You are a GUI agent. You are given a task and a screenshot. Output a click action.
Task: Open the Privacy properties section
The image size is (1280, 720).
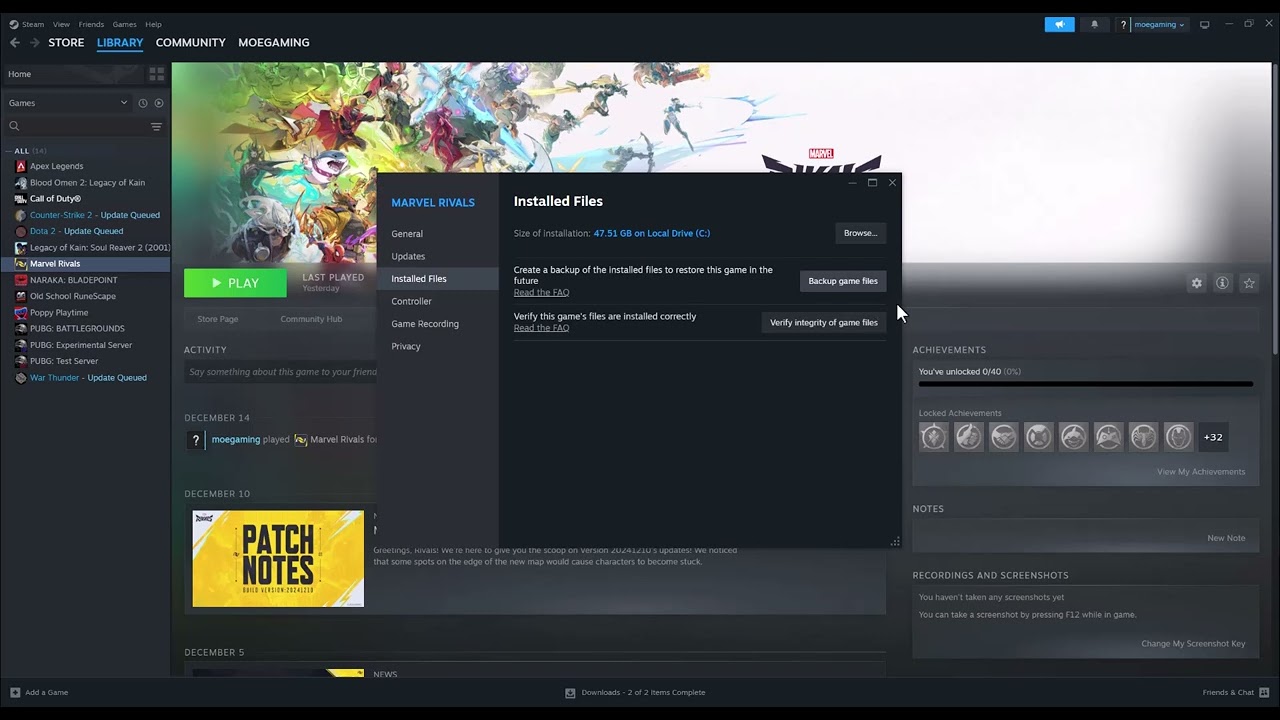point(406,346)
